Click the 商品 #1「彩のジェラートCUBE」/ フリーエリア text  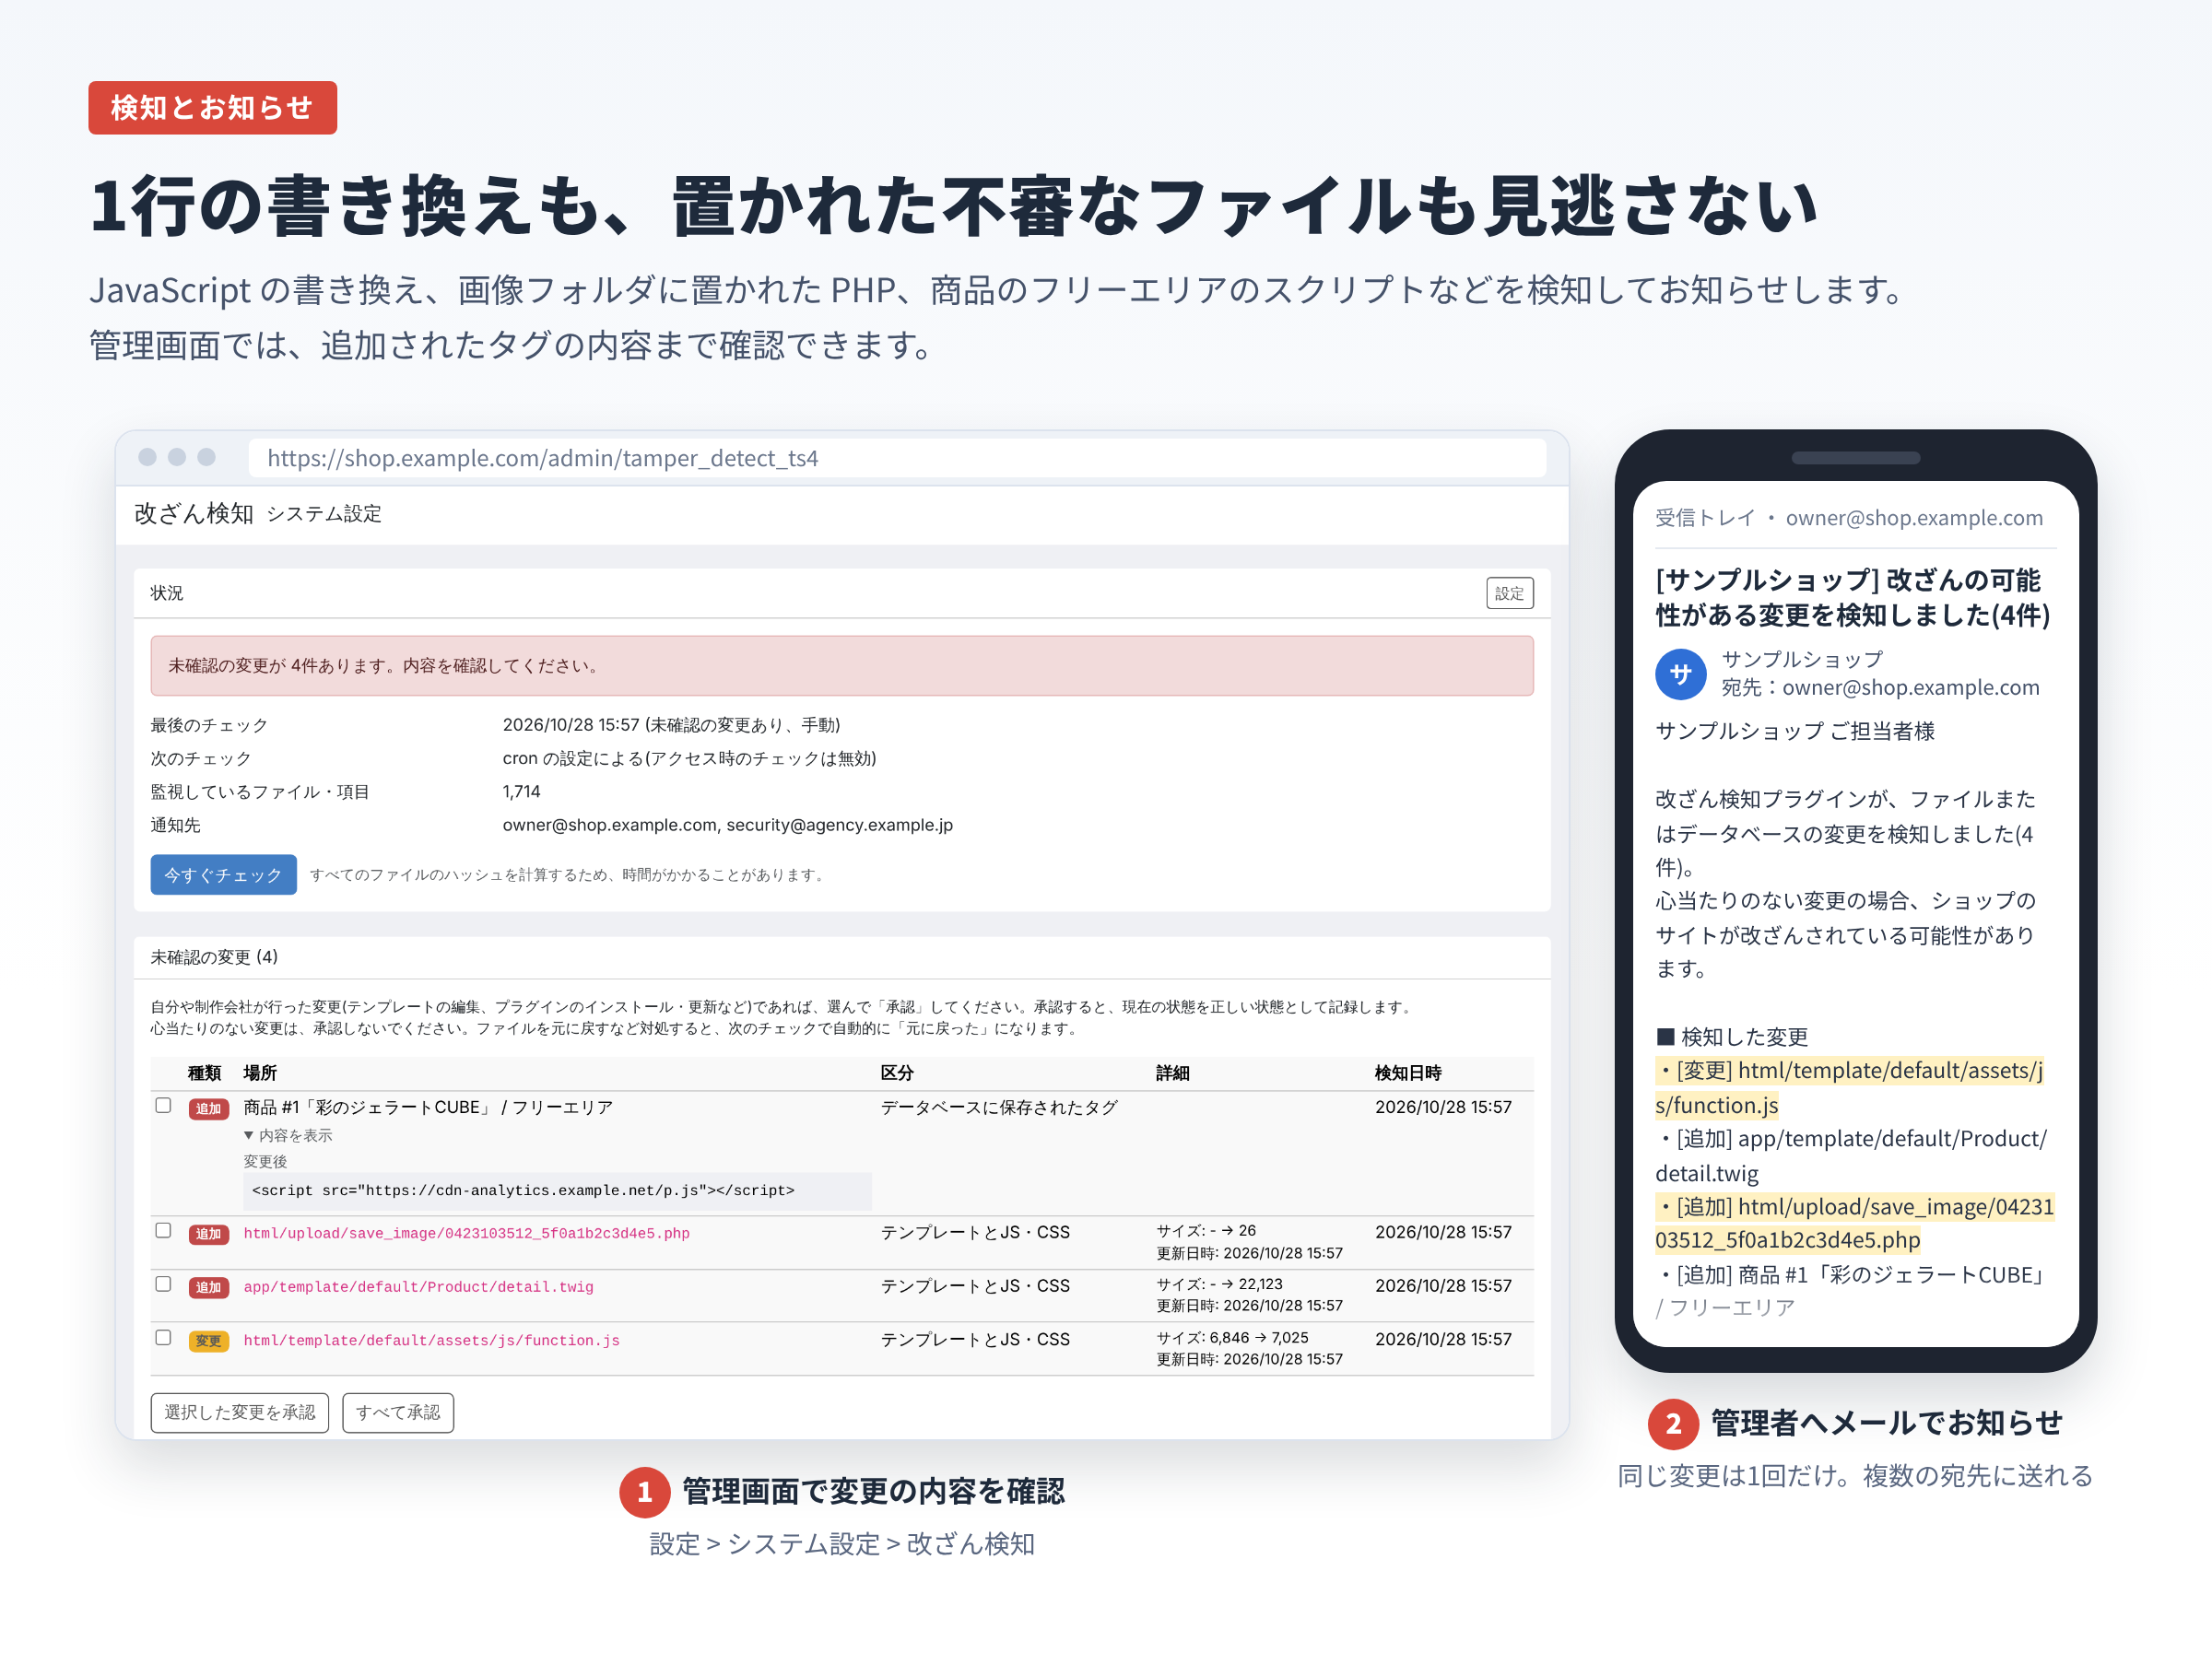(x=428, y=1107)
